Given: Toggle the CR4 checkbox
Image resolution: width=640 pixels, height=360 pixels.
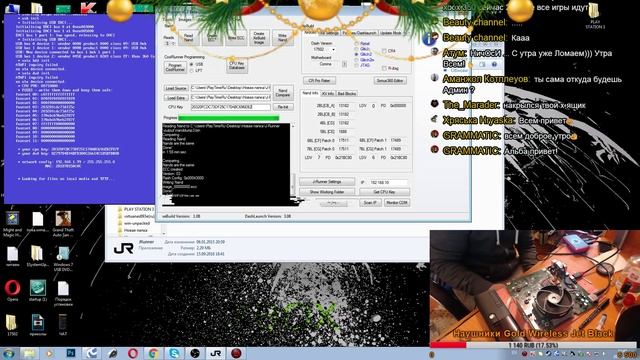Looking at the screenshot, I should pos(384,51).
